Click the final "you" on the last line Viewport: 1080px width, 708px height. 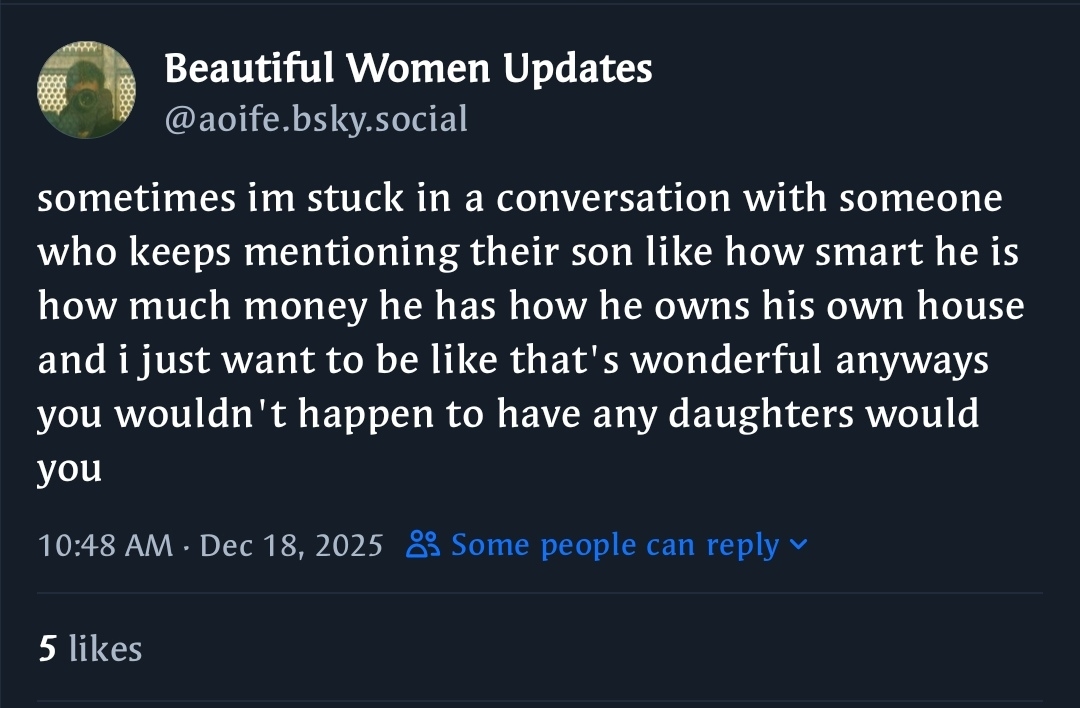69,469
